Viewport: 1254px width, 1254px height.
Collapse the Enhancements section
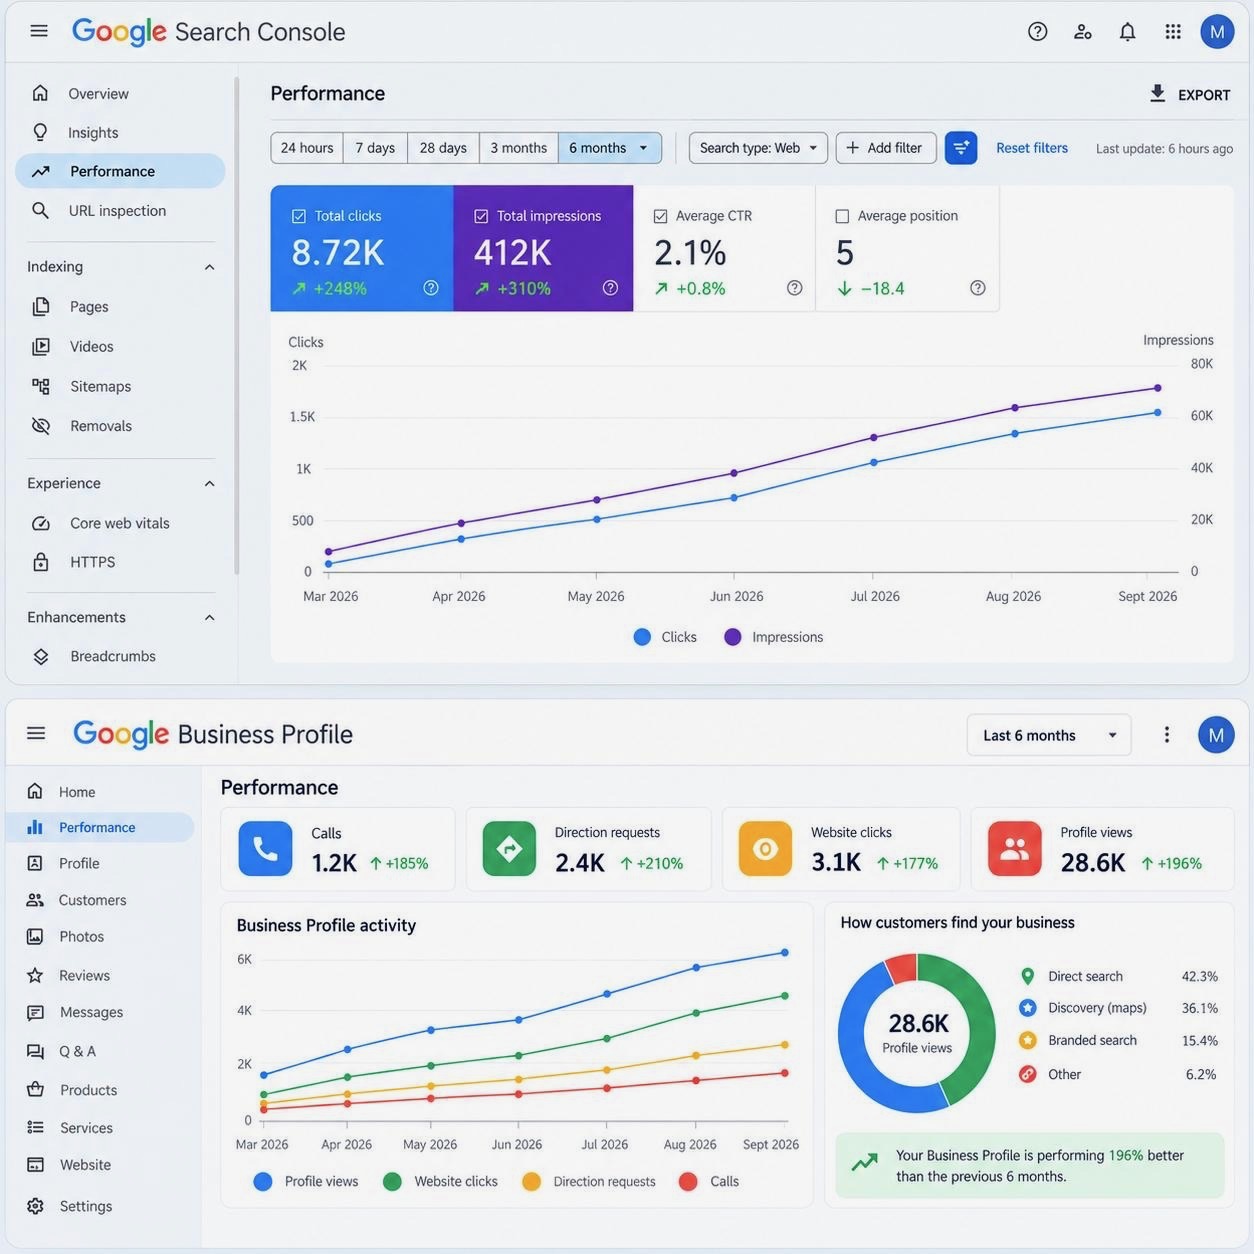tap(209, 618)
